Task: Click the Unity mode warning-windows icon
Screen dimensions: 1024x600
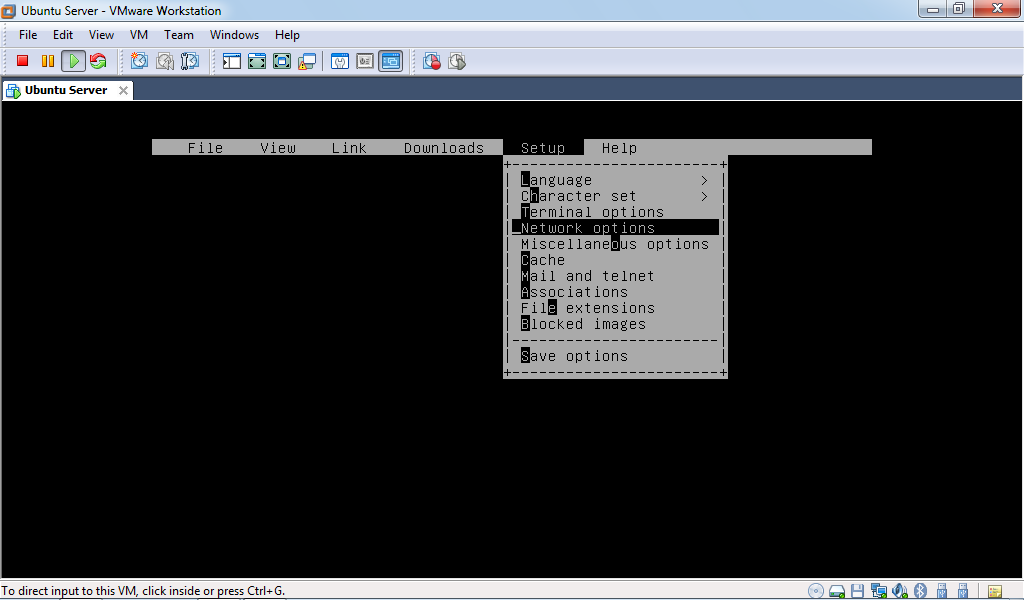Action: [307, 61]
